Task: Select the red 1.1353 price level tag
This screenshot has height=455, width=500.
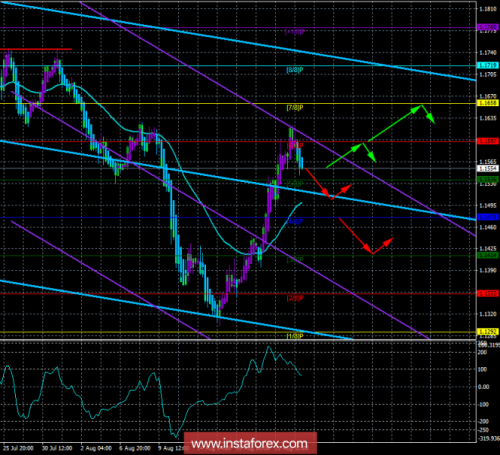Action: pos(488,293)
